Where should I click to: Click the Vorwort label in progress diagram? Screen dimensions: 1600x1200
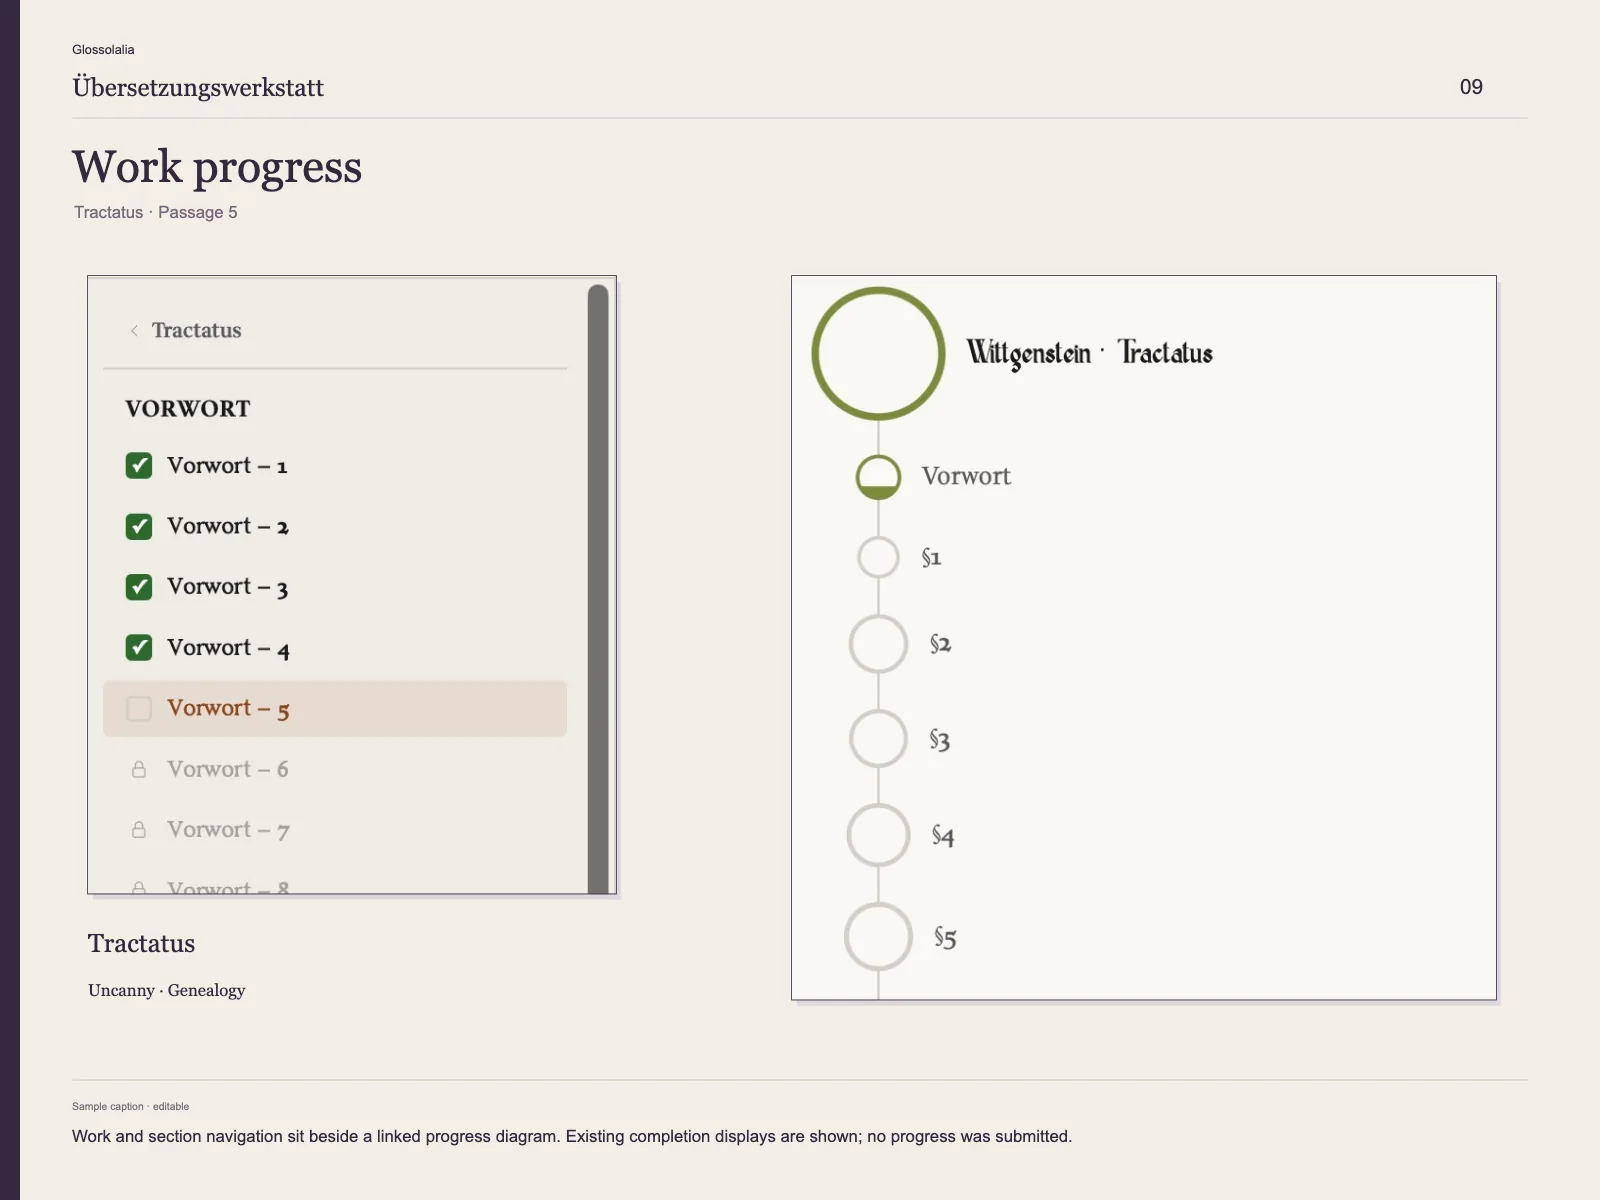click(x=966, y=476)
